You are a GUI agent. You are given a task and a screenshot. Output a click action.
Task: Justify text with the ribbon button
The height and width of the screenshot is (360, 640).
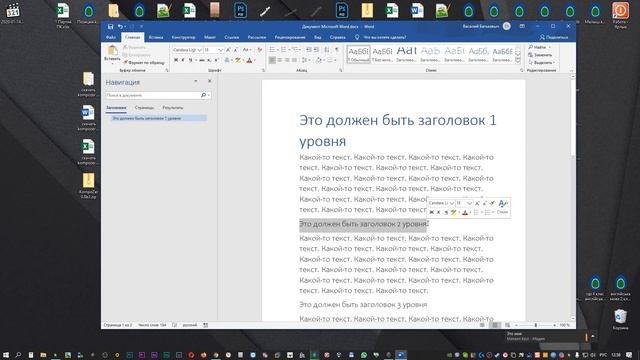[x=295, y=60]
